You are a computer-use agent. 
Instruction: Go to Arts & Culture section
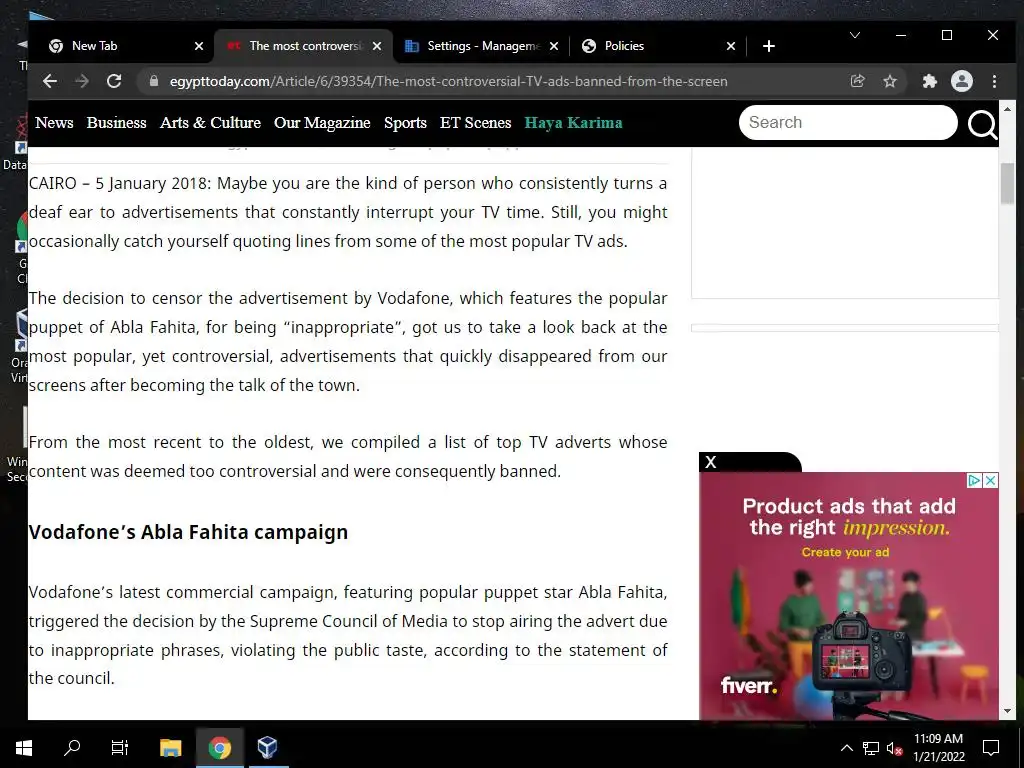(x=210, y=123)
